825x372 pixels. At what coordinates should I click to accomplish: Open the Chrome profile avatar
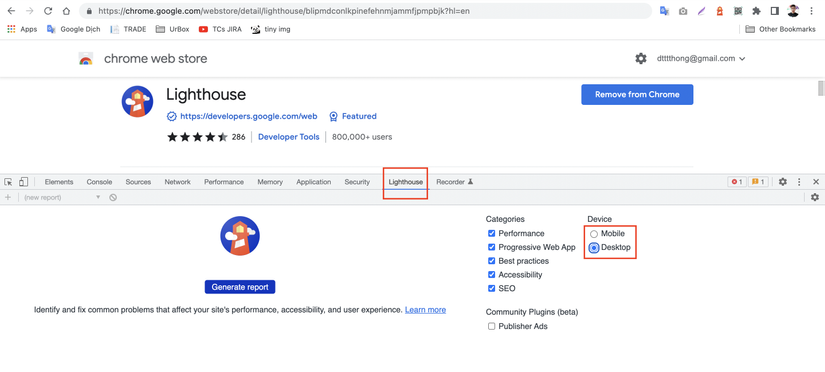pyautogui.click(x=793, y=11)
